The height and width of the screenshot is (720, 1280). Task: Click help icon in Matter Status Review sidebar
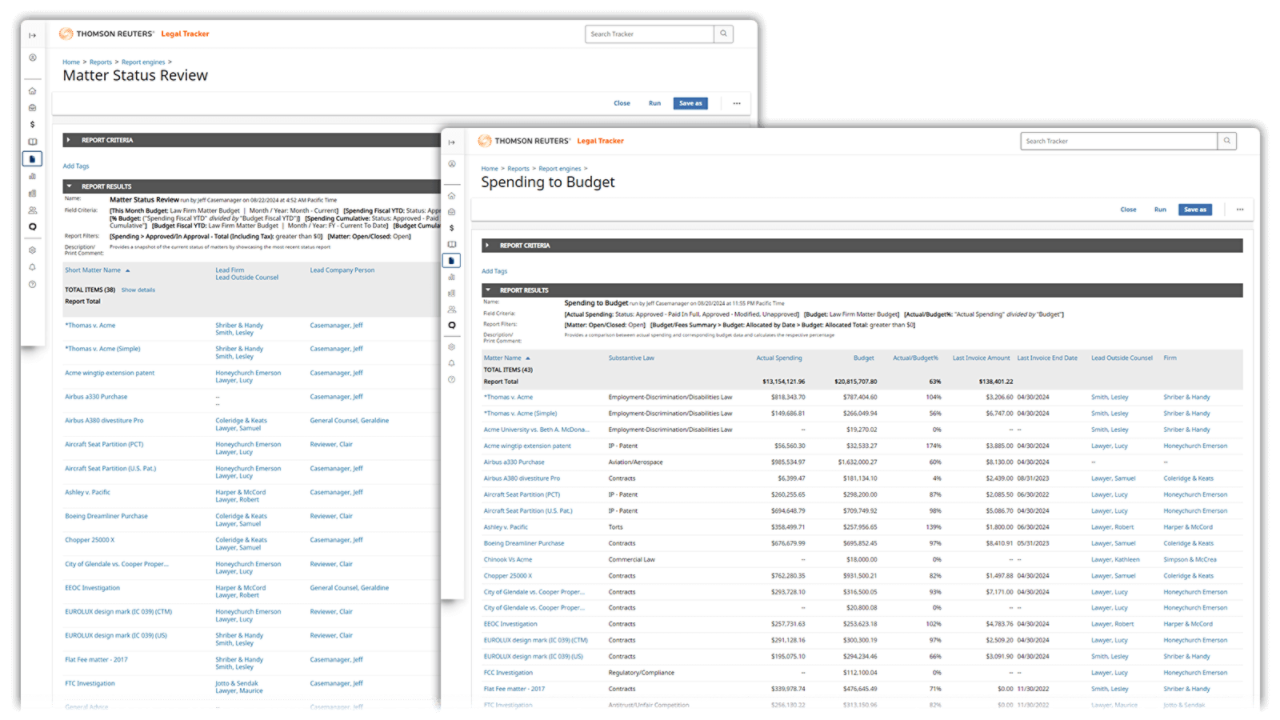click(x=32, y=284)
